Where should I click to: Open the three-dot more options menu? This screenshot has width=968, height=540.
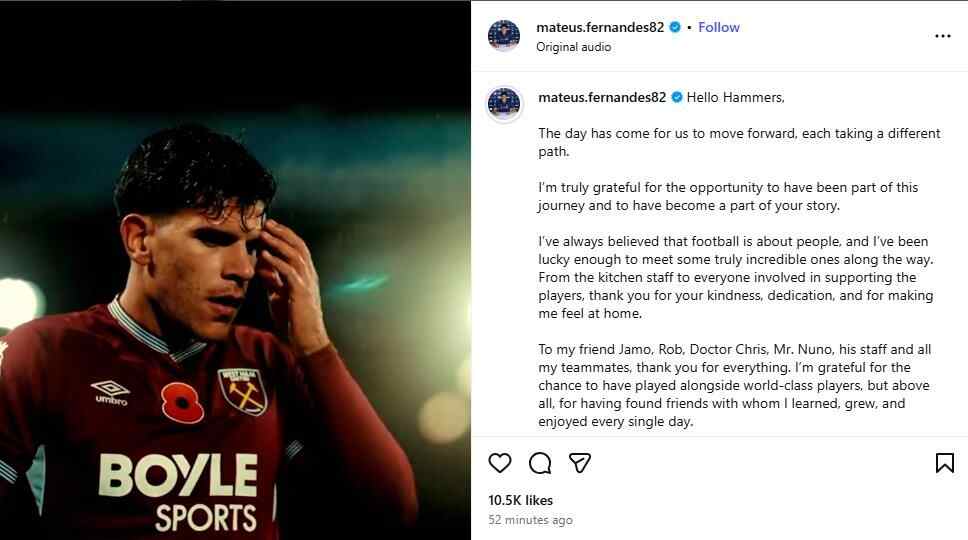click(x=943, y=36)
